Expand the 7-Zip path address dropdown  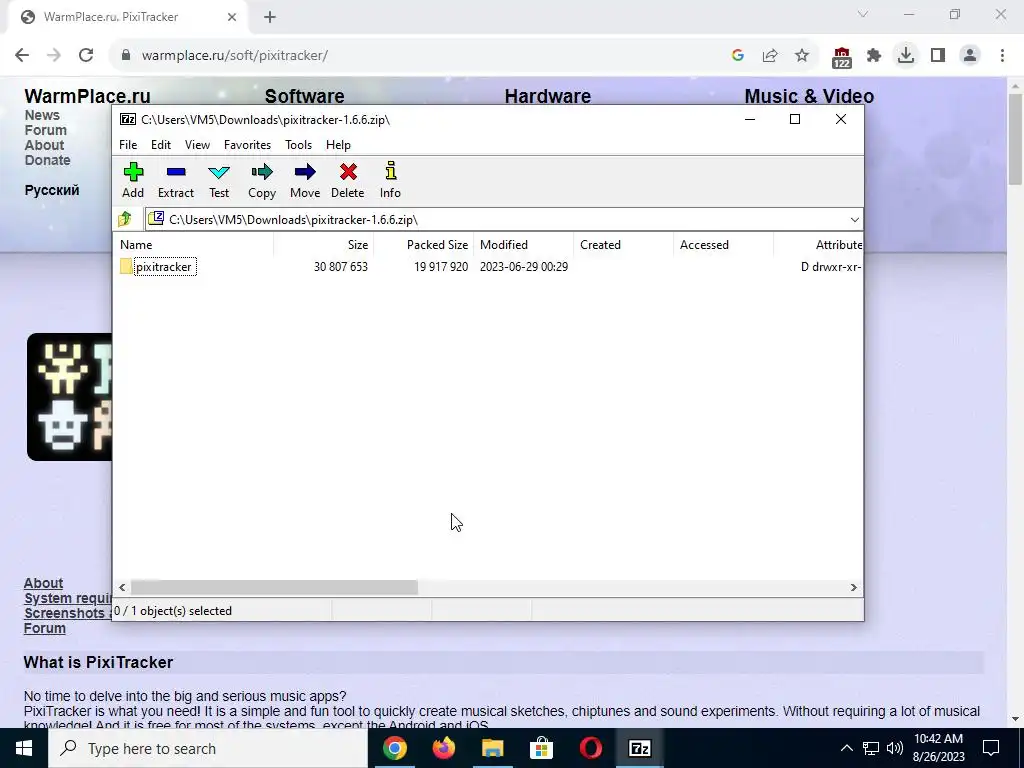[854, 219]
